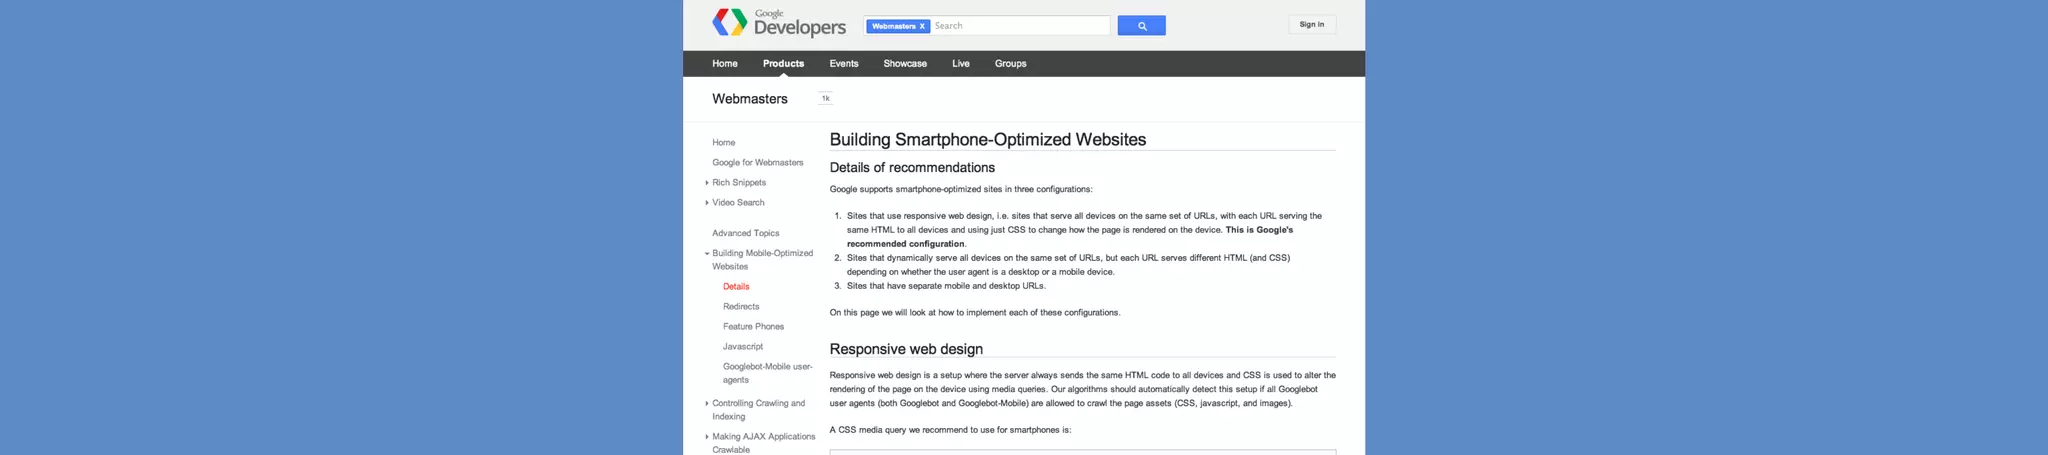Open the Feature Phones sidebar link

(x=753, y=327)
